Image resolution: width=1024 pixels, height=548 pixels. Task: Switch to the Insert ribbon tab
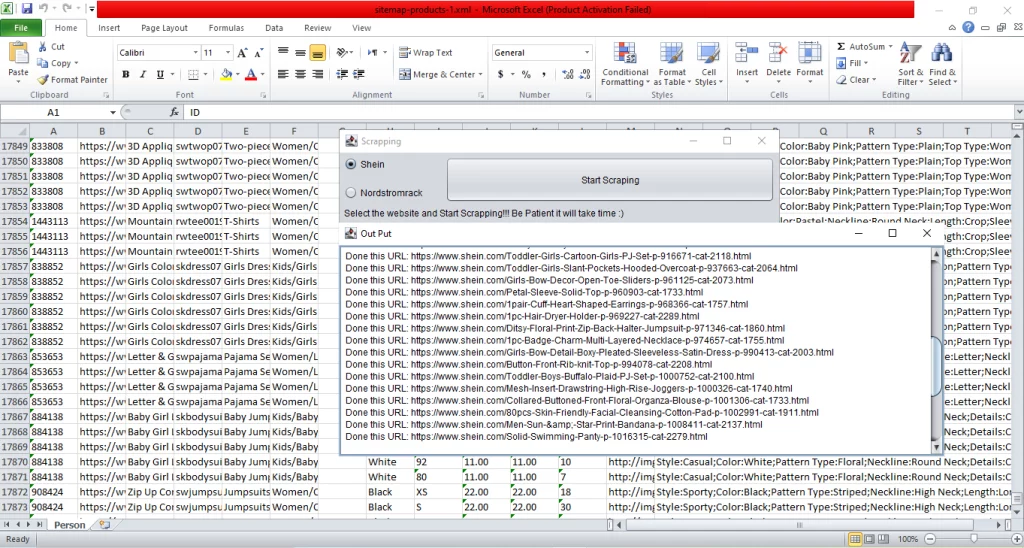coord(109,28)
